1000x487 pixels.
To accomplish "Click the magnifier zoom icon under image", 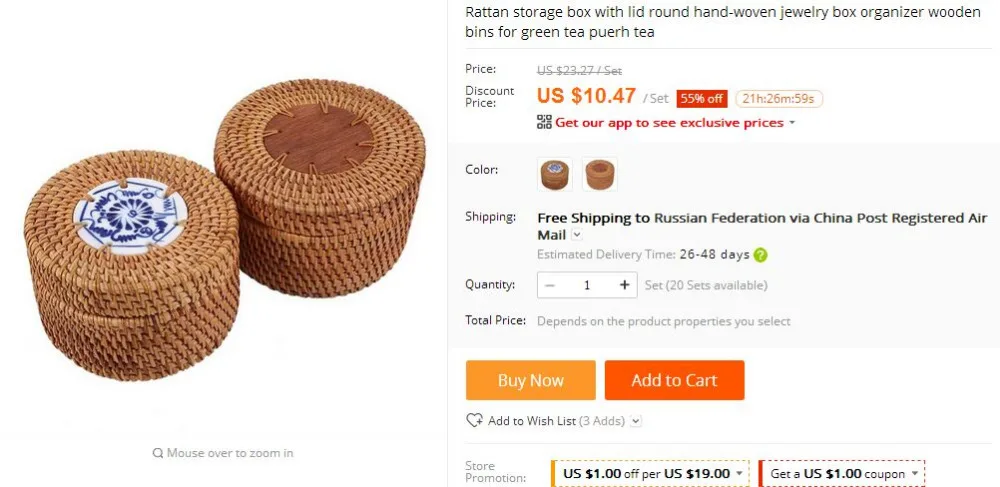I will pyautogui.click(x=158, y=453).
